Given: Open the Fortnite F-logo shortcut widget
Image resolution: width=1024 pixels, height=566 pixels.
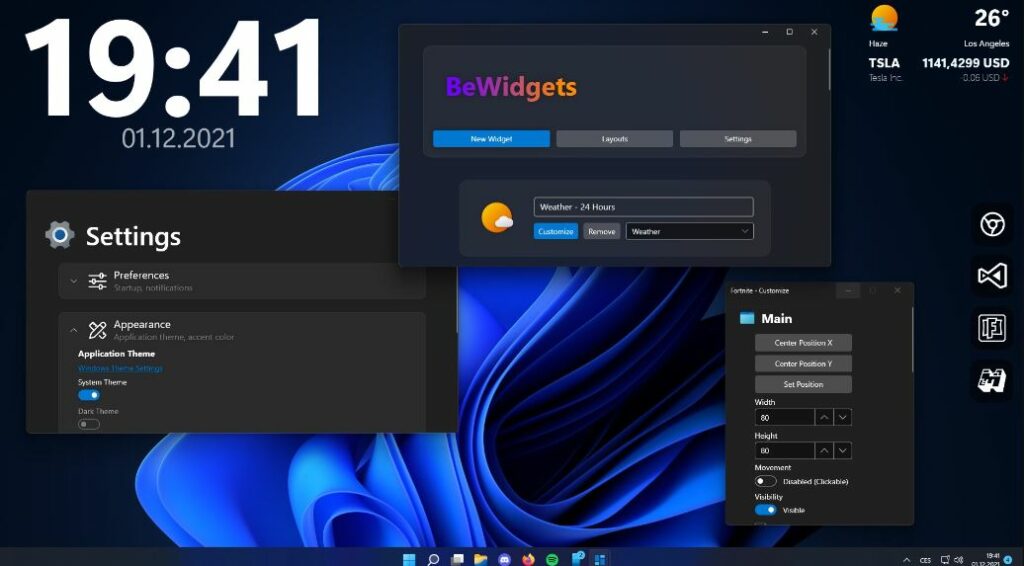Looking at the screenshot, I should pyautogui.click(x=993, y=328).
